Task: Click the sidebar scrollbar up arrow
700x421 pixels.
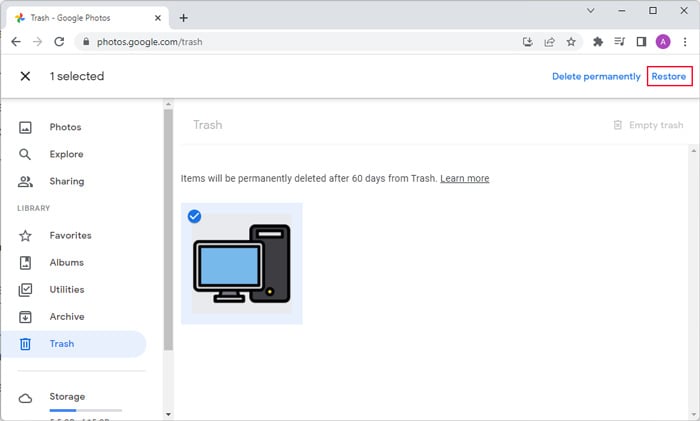Action: (168, 104)
